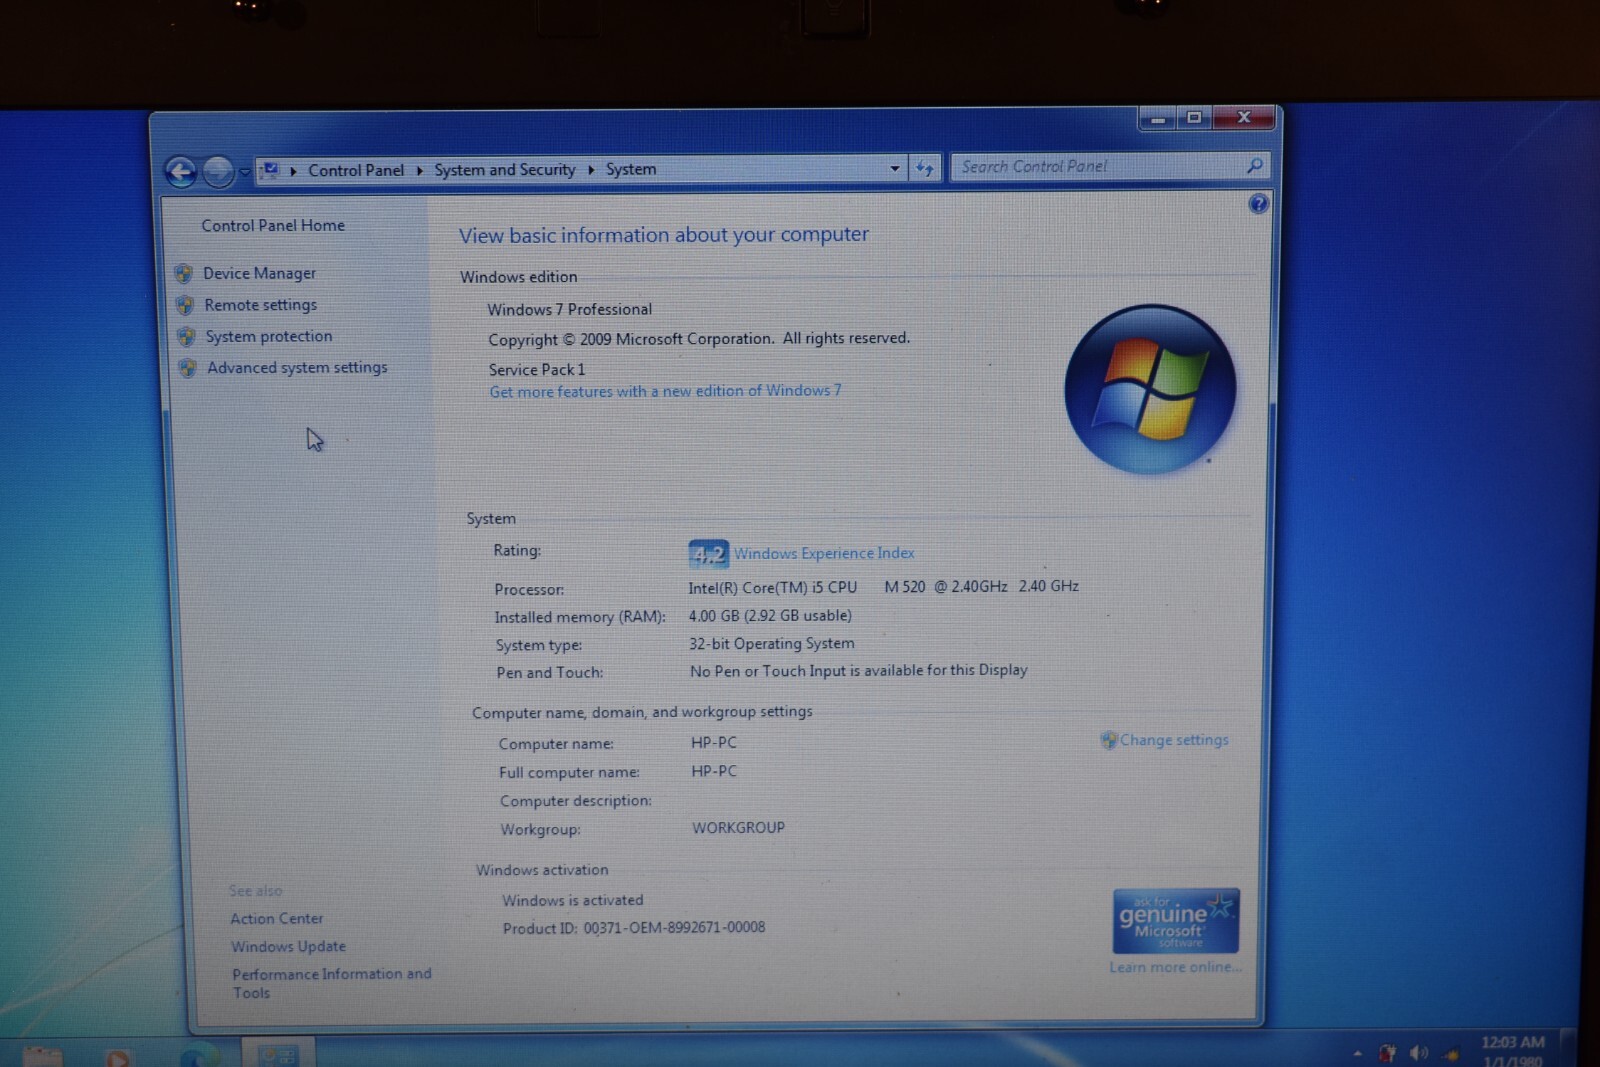Click Change settings for computer name
The image size is (1600, 1067).
(x=1174, y=740)
